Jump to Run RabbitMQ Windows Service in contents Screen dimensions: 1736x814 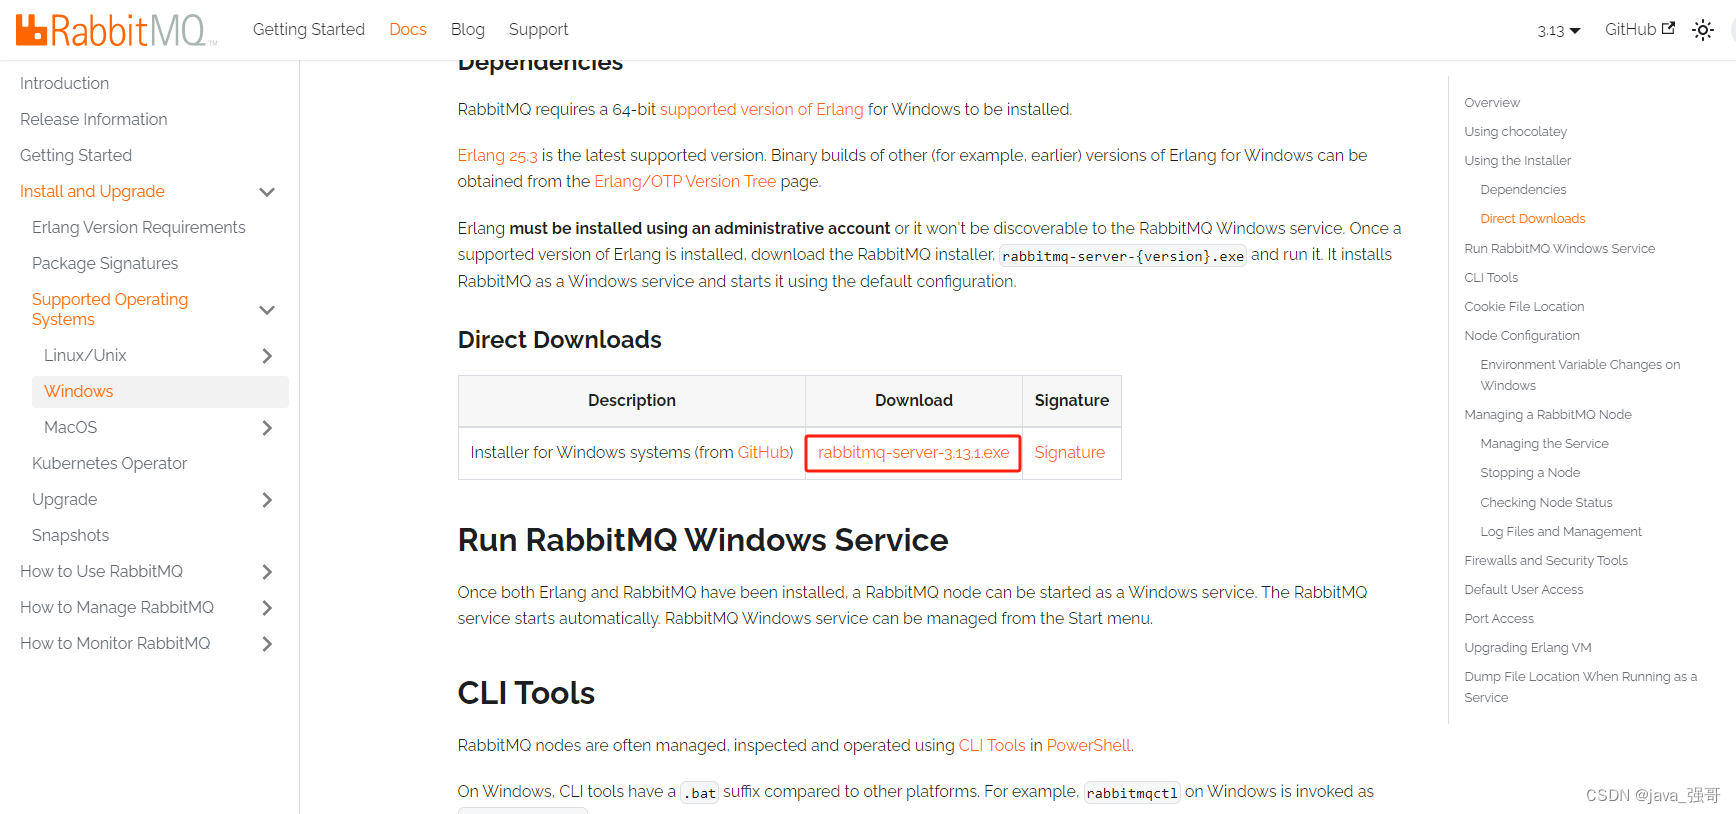click(x=1559, y=248)
